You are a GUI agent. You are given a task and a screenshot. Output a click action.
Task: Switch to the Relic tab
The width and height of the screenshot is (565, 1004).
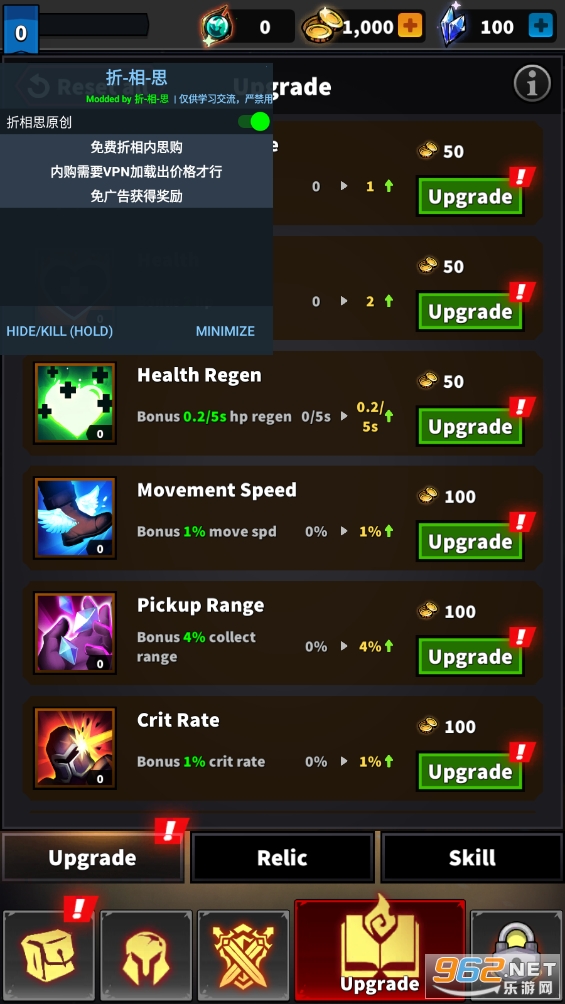click(282, 857)
